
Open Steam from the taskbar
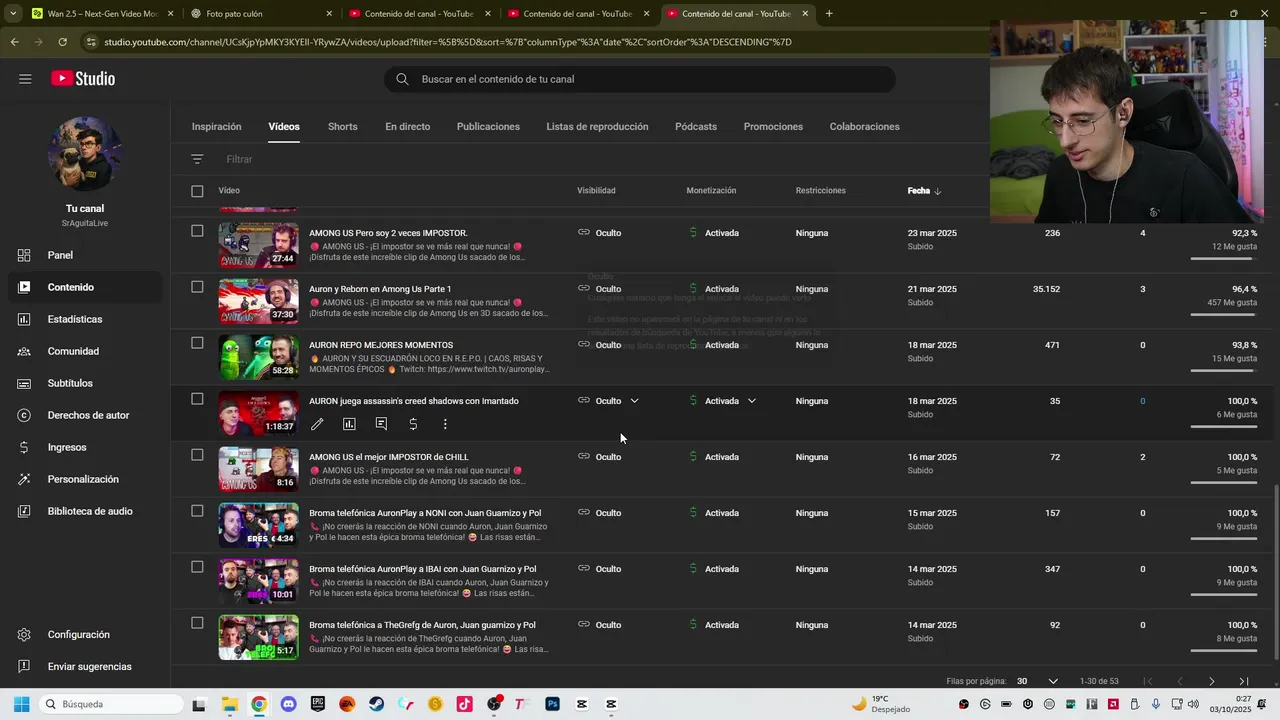pos(376,704)
